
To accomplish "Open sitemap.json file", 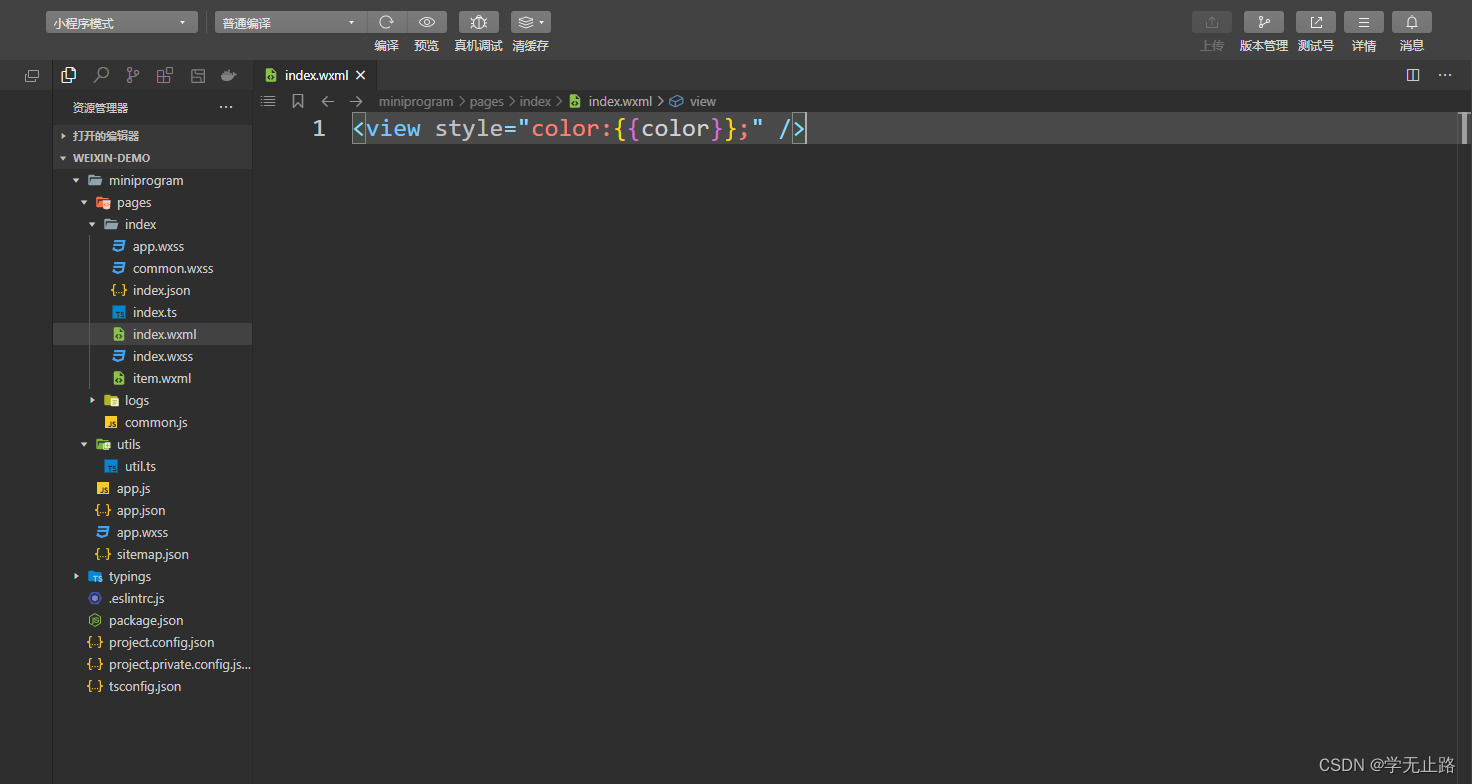I will 152,555.
